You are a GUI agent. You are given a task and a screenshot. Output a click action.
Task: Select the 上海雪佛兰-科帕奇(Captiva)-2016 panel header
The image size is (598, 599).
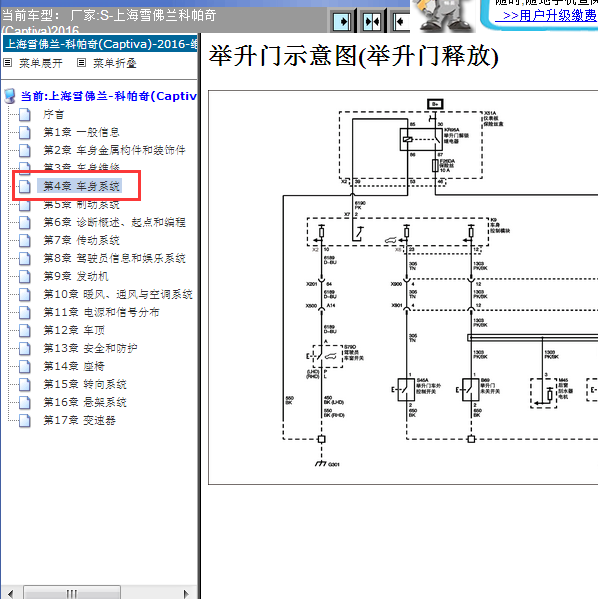(x=100, y=44)
